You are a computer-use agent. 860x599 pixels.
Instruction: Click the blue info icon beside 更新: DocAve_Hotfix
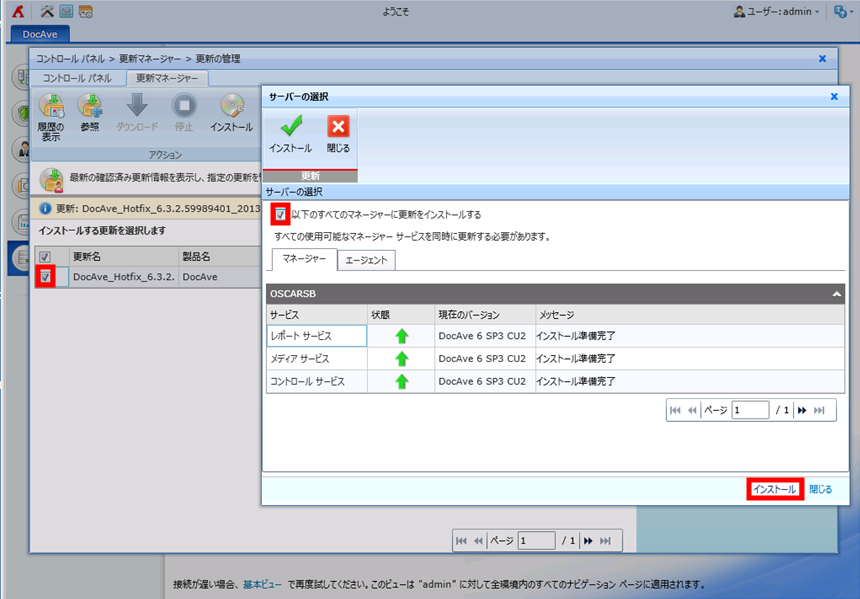coord(46,208)
